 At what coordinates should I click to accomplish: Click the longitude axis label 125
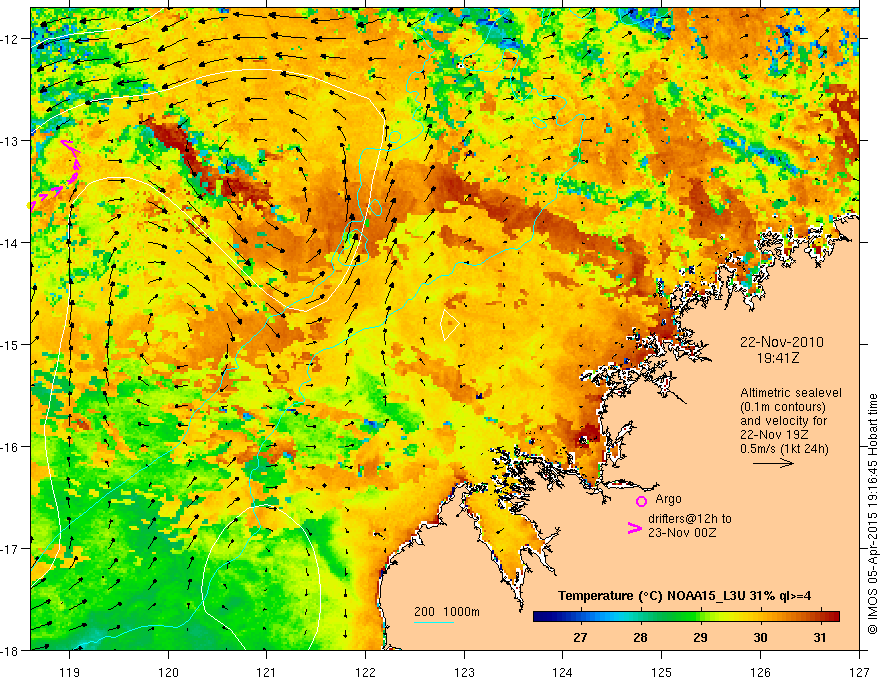tap(662, 672)
